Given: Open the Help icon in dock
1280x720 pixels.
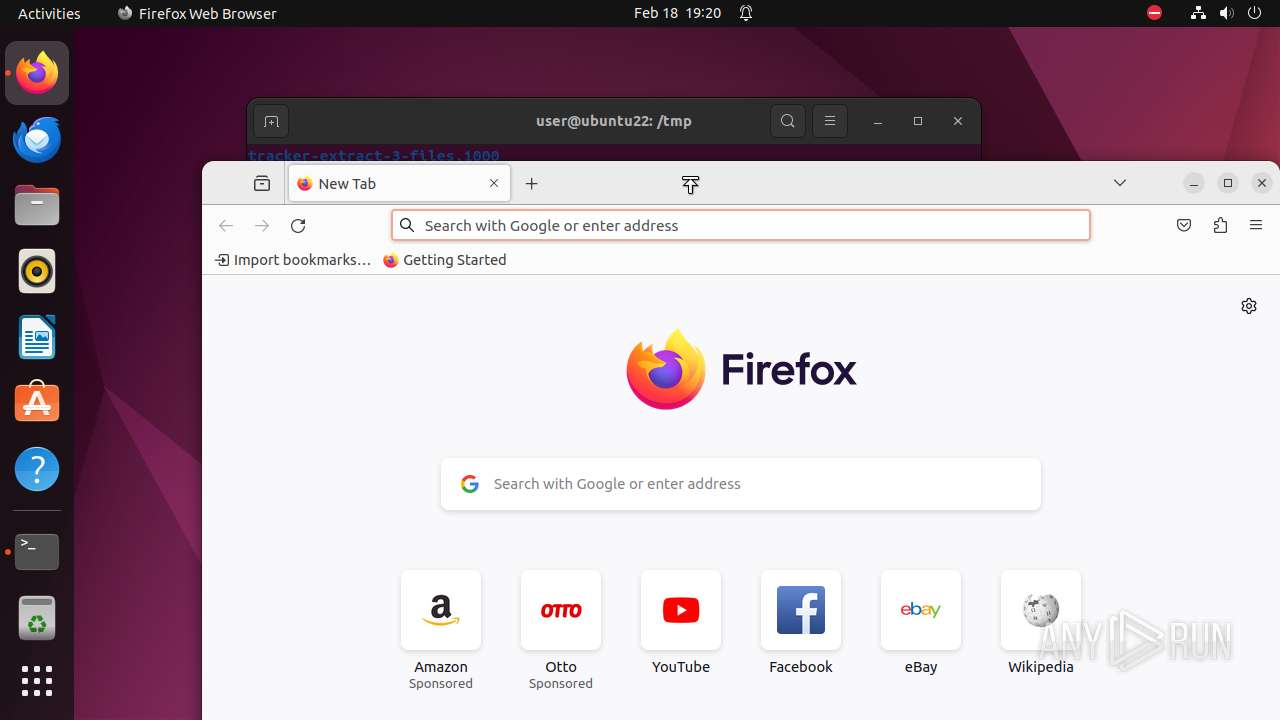Looking at the screenshot, I should 37,469.
